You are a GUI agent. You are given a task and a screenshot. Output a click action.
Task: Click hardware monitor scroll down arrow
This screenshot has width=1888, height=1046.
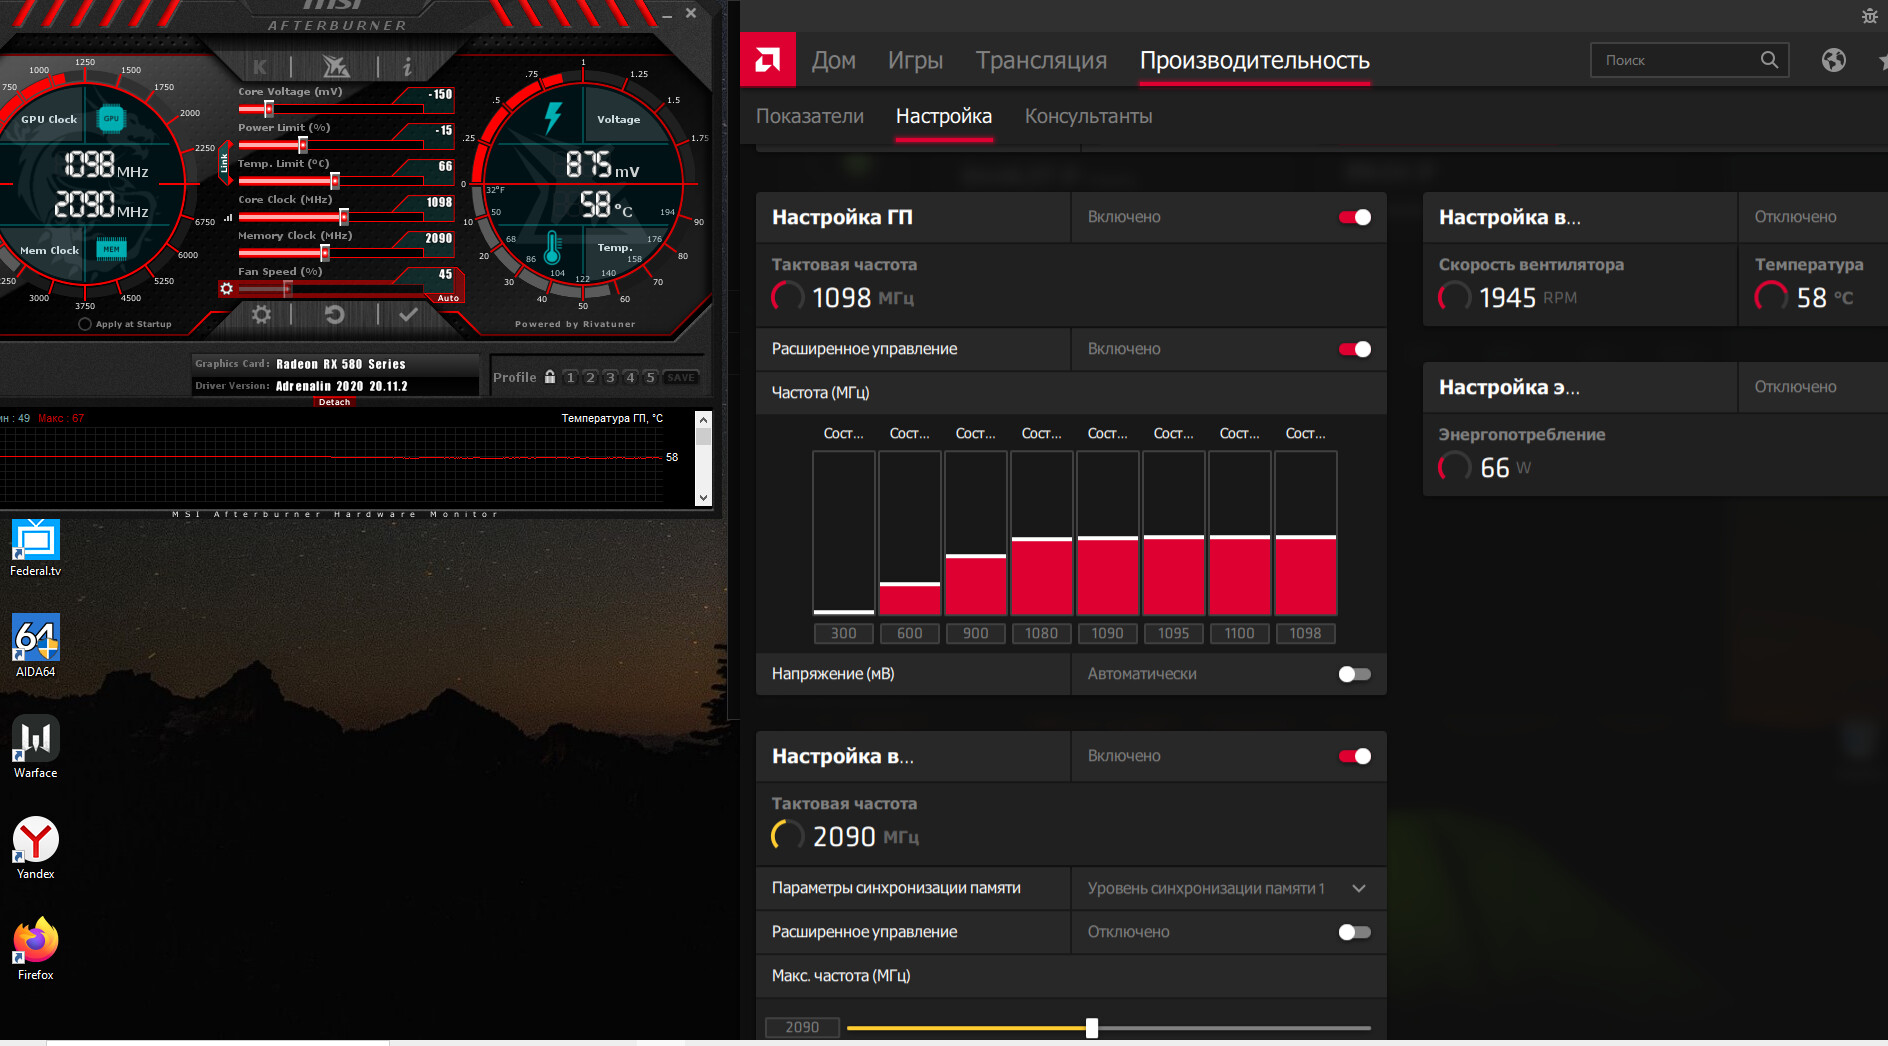[x=703, y=497]
